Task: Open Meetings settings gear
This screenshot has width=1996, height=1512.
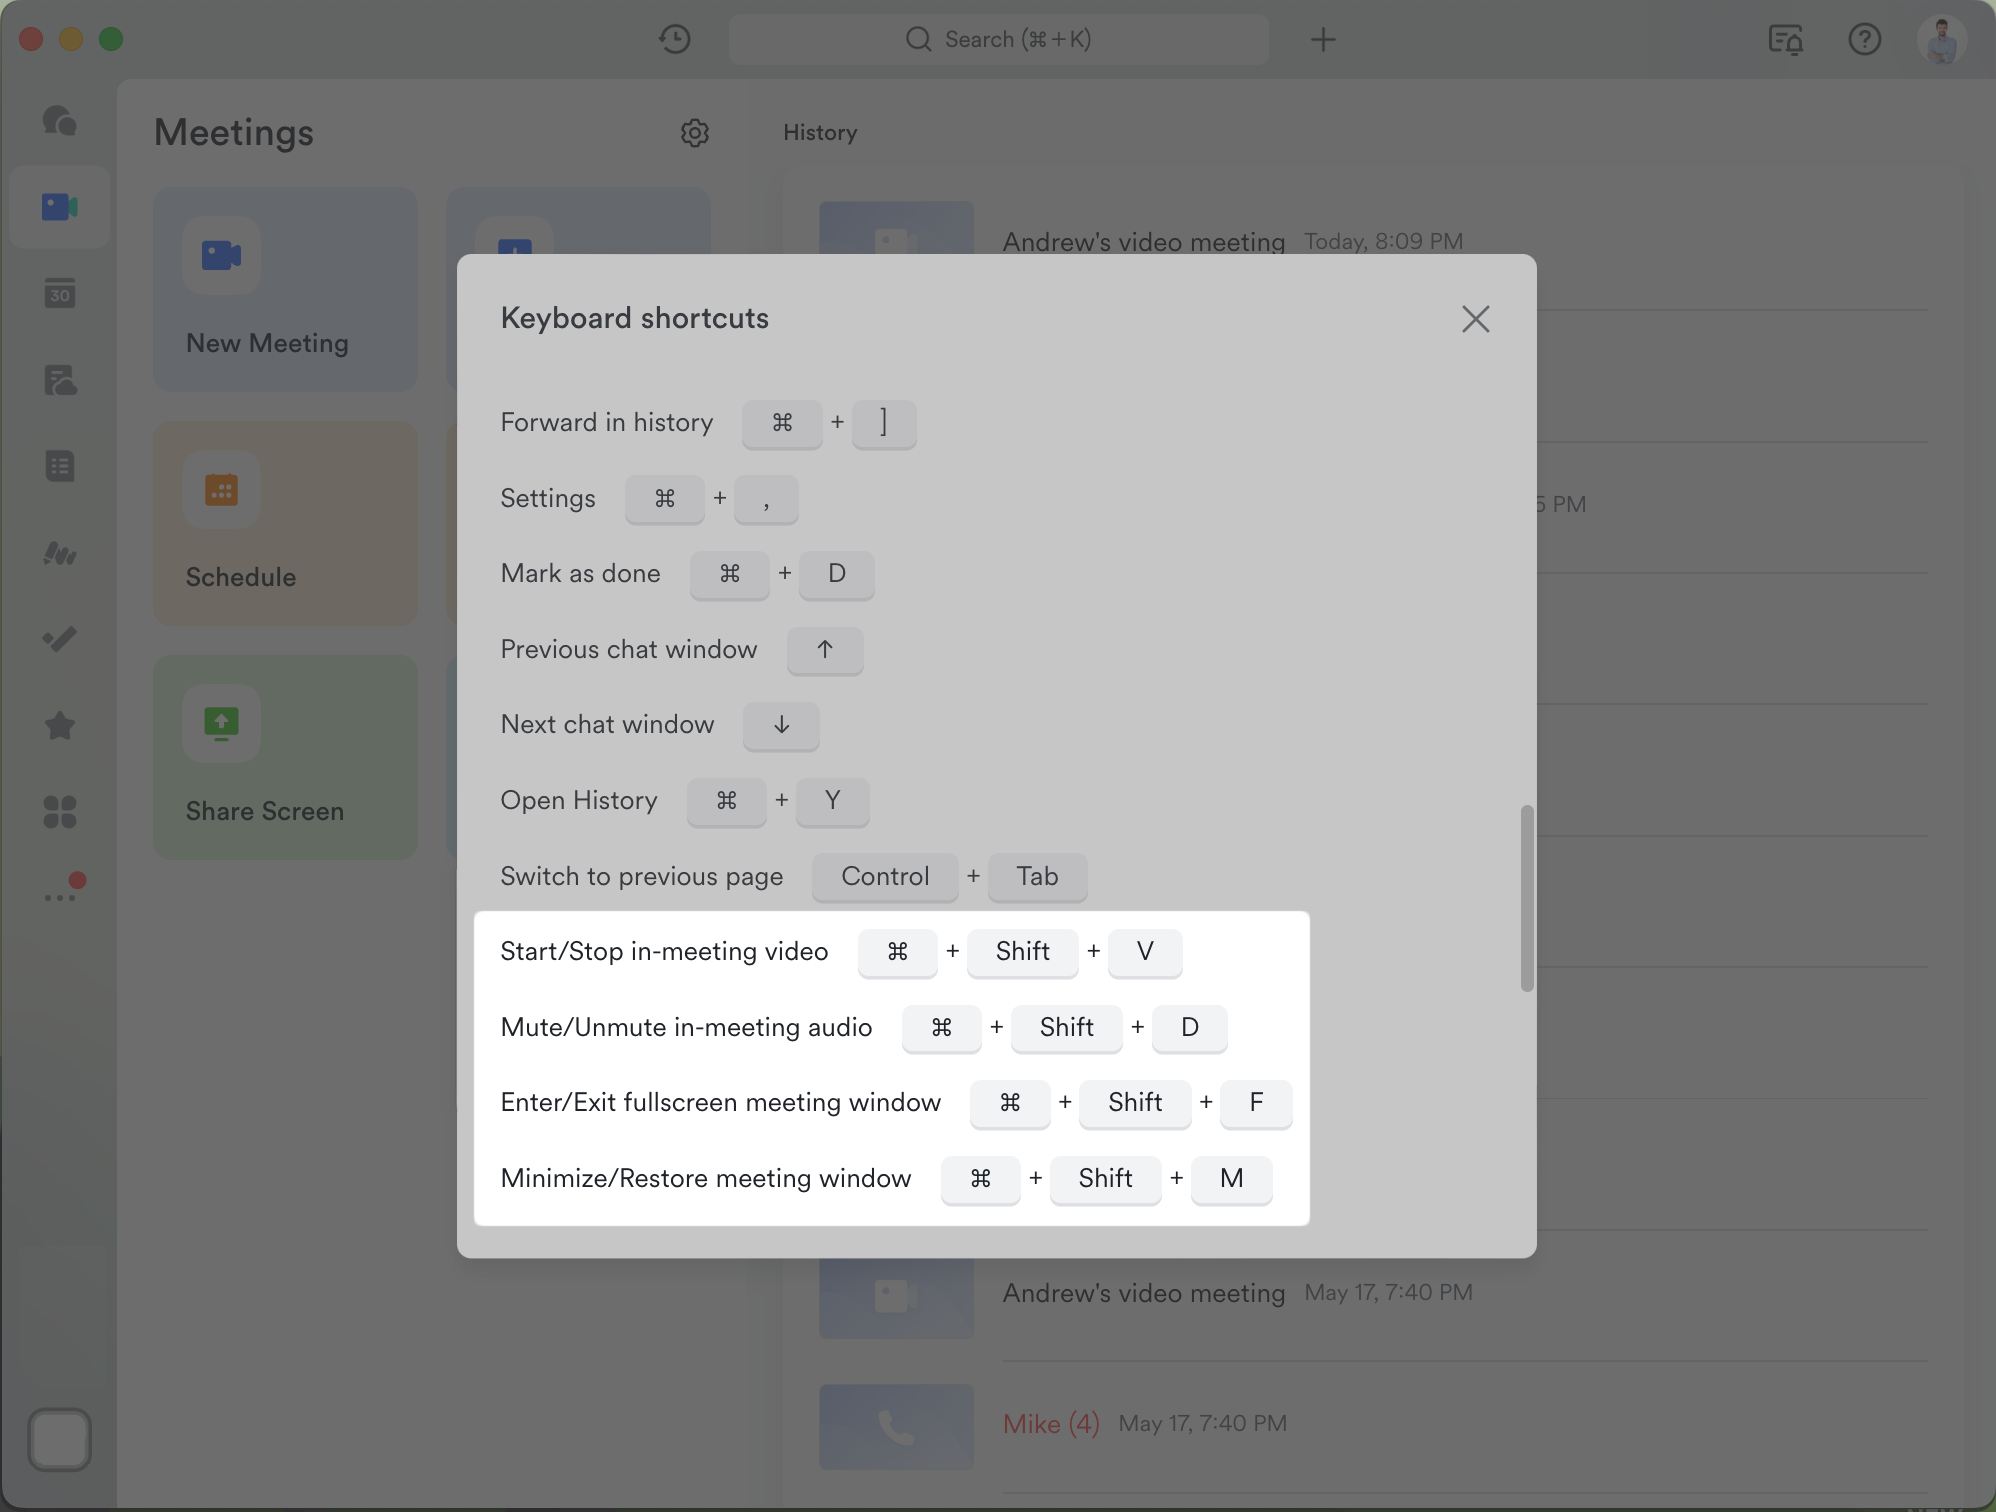Action: pos(696,133)
